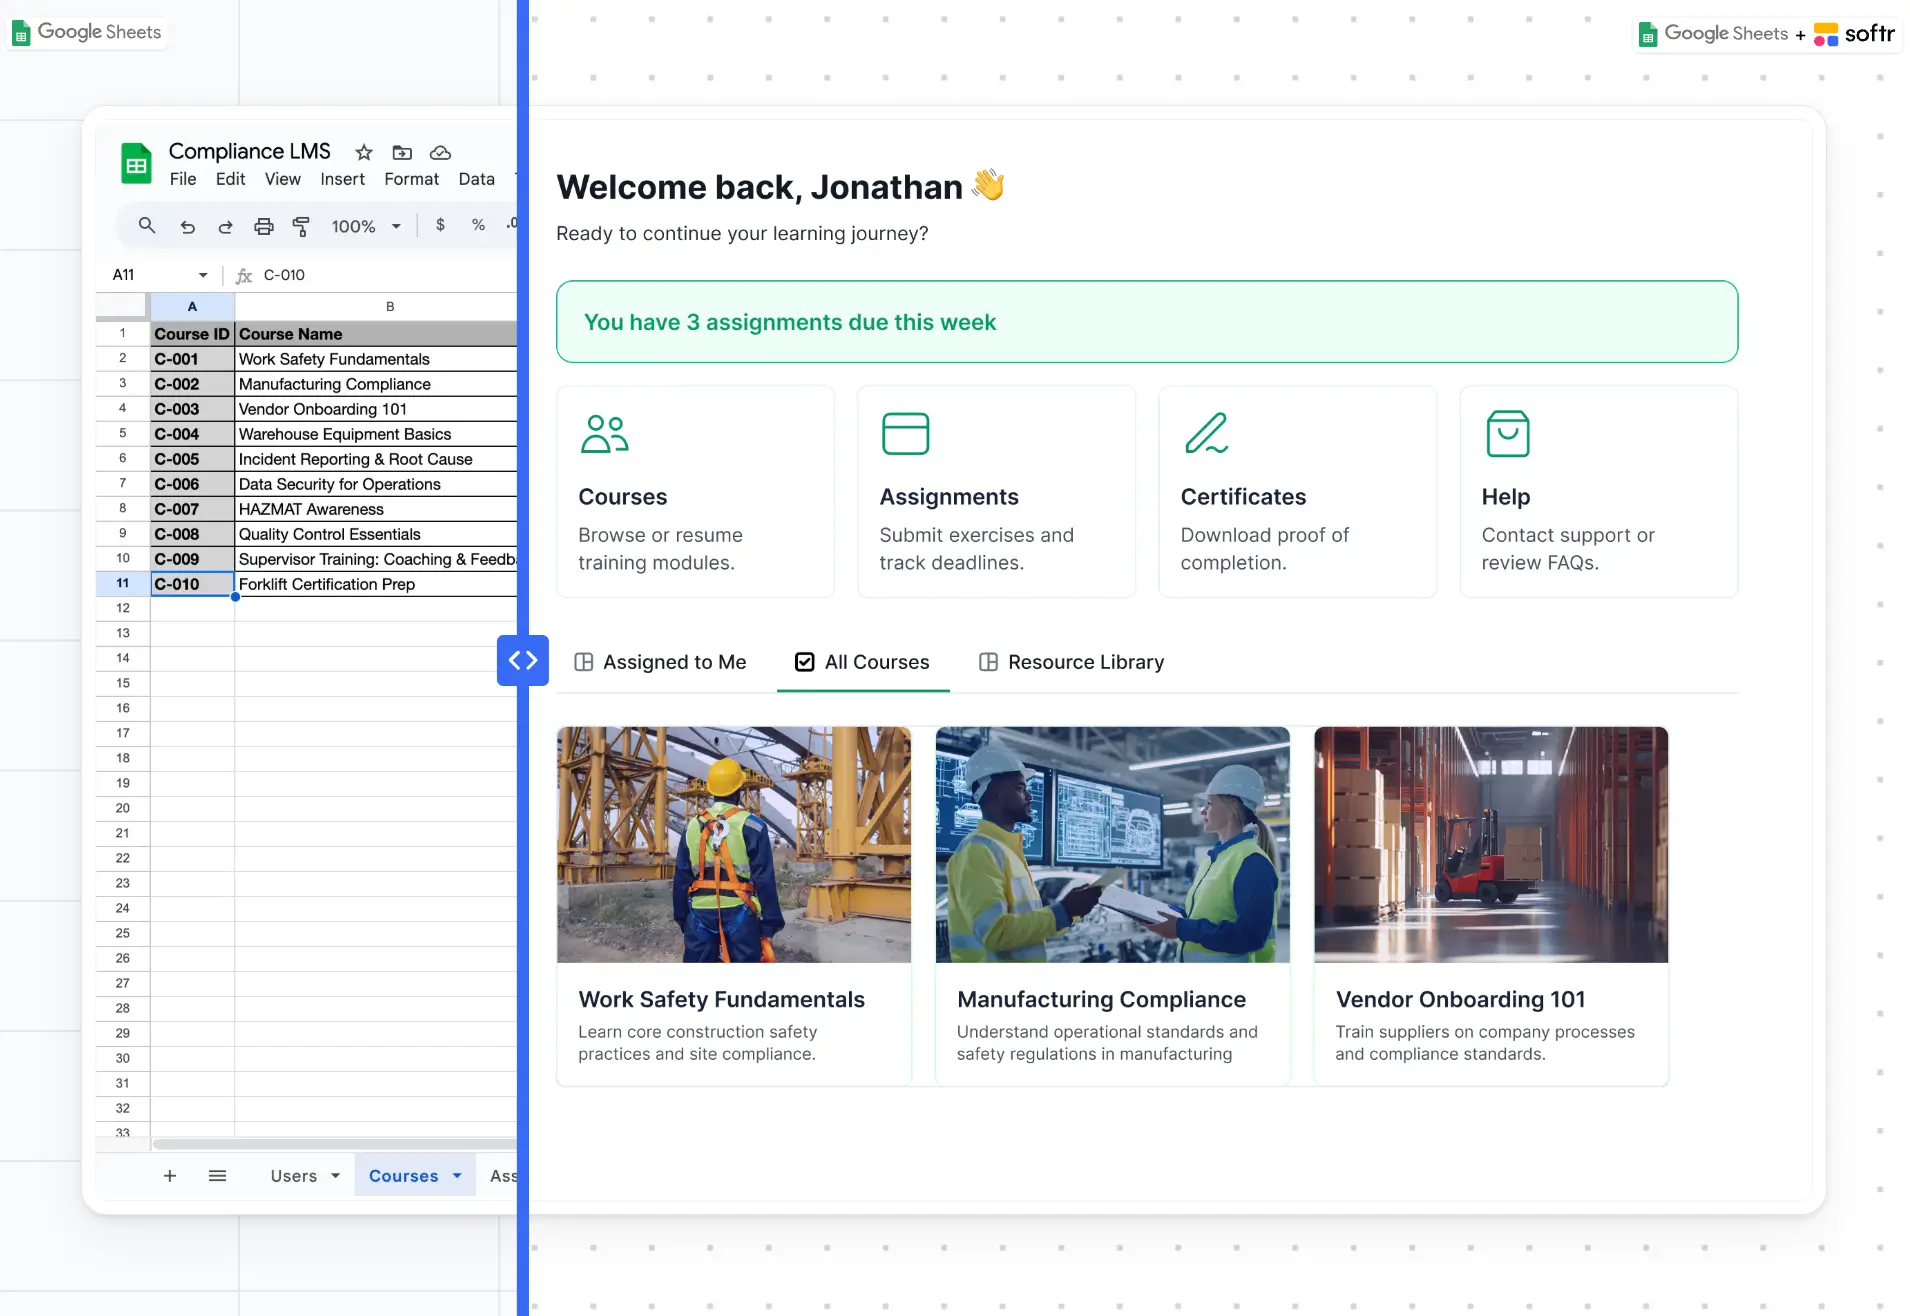1910x1316 pixels.
Task: Click the print icon
Action: pos(263,227)
